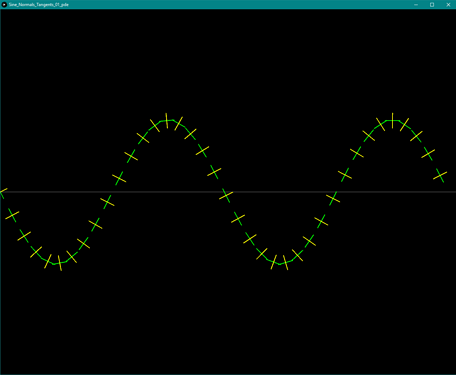This screenshot has height=375, width=456.
Task: Select the lowest point of the first trough
Action: click(54, 264)
